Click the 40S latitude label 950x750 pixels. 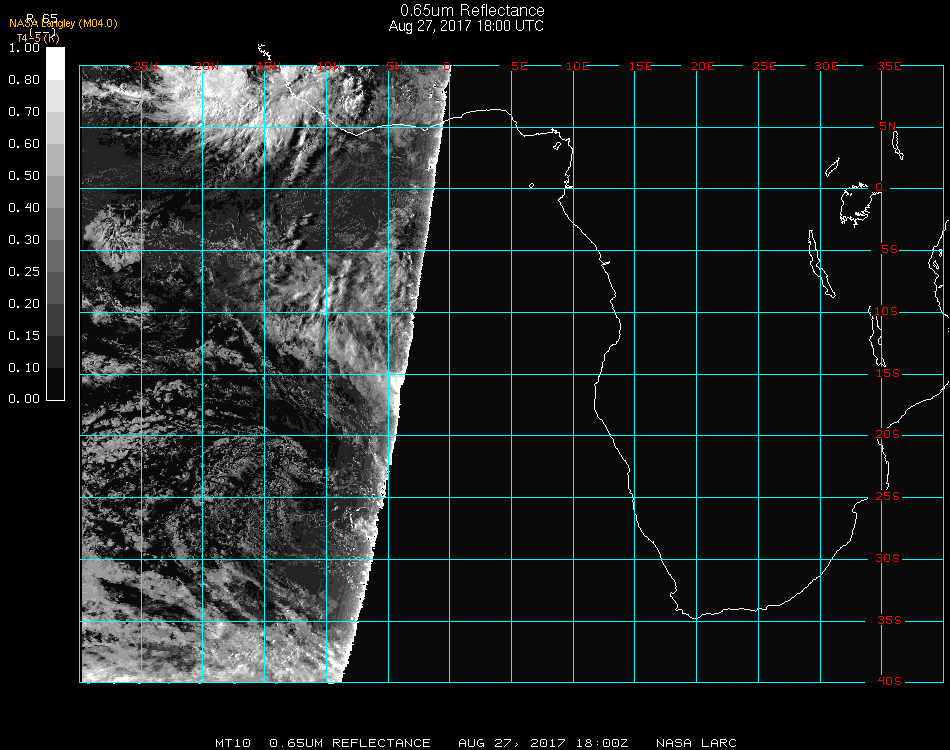point(889,682)
